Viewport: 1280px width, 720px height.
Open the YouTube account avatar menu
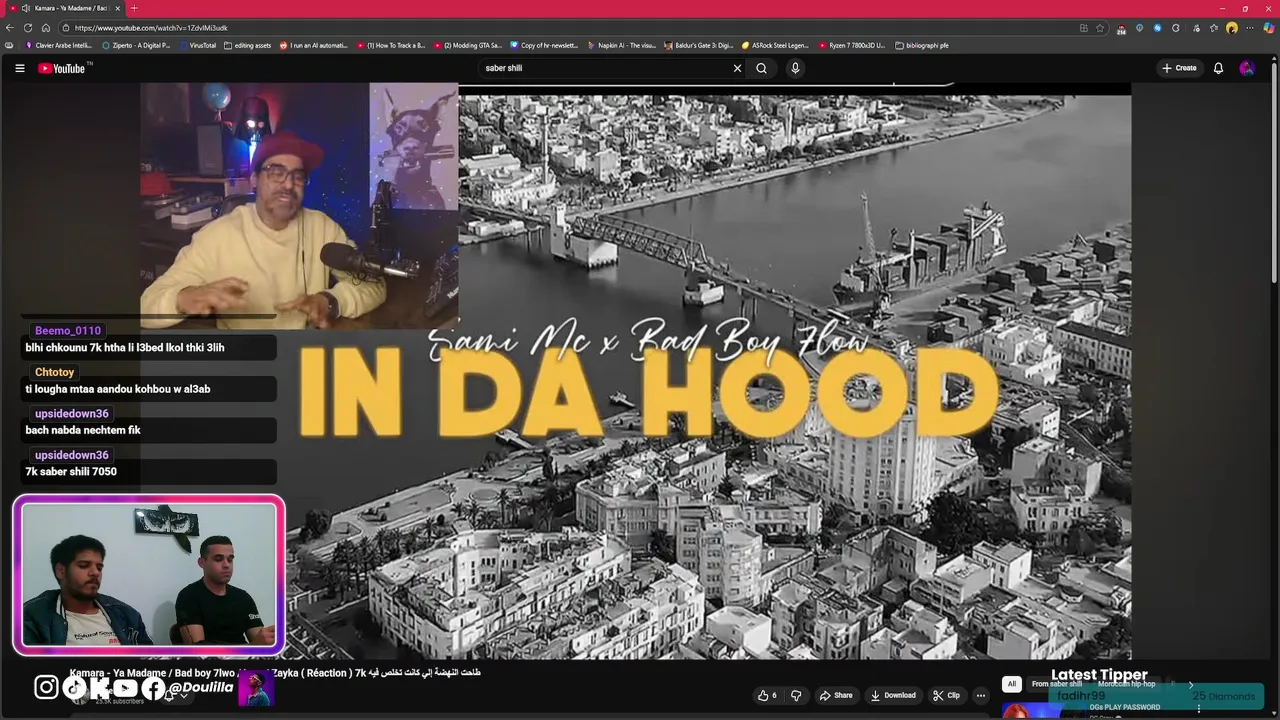click(x=1246, y=68)
